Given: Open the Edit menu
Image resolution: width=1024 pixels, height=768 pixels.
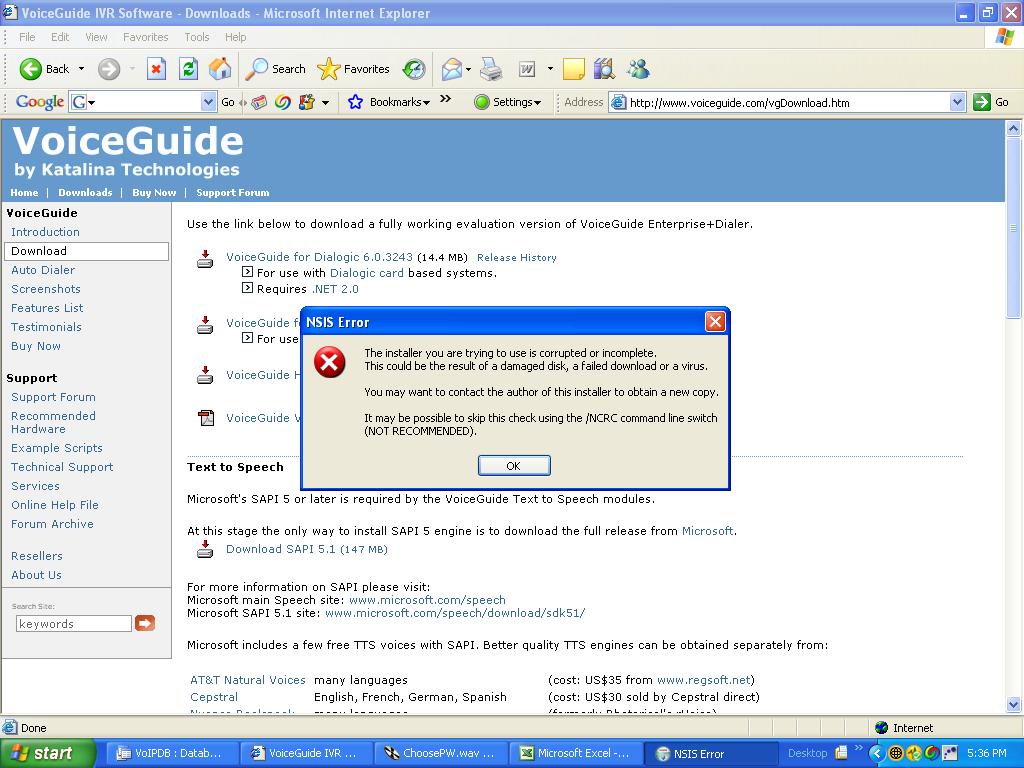Looking at the screenshot, I should 60,37.
